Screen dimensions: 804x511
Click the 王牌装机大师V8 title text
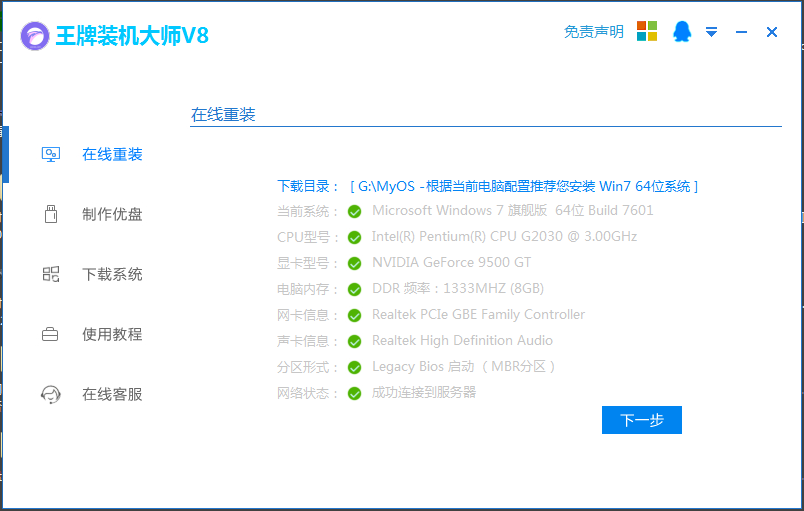[x=132, y=36]
